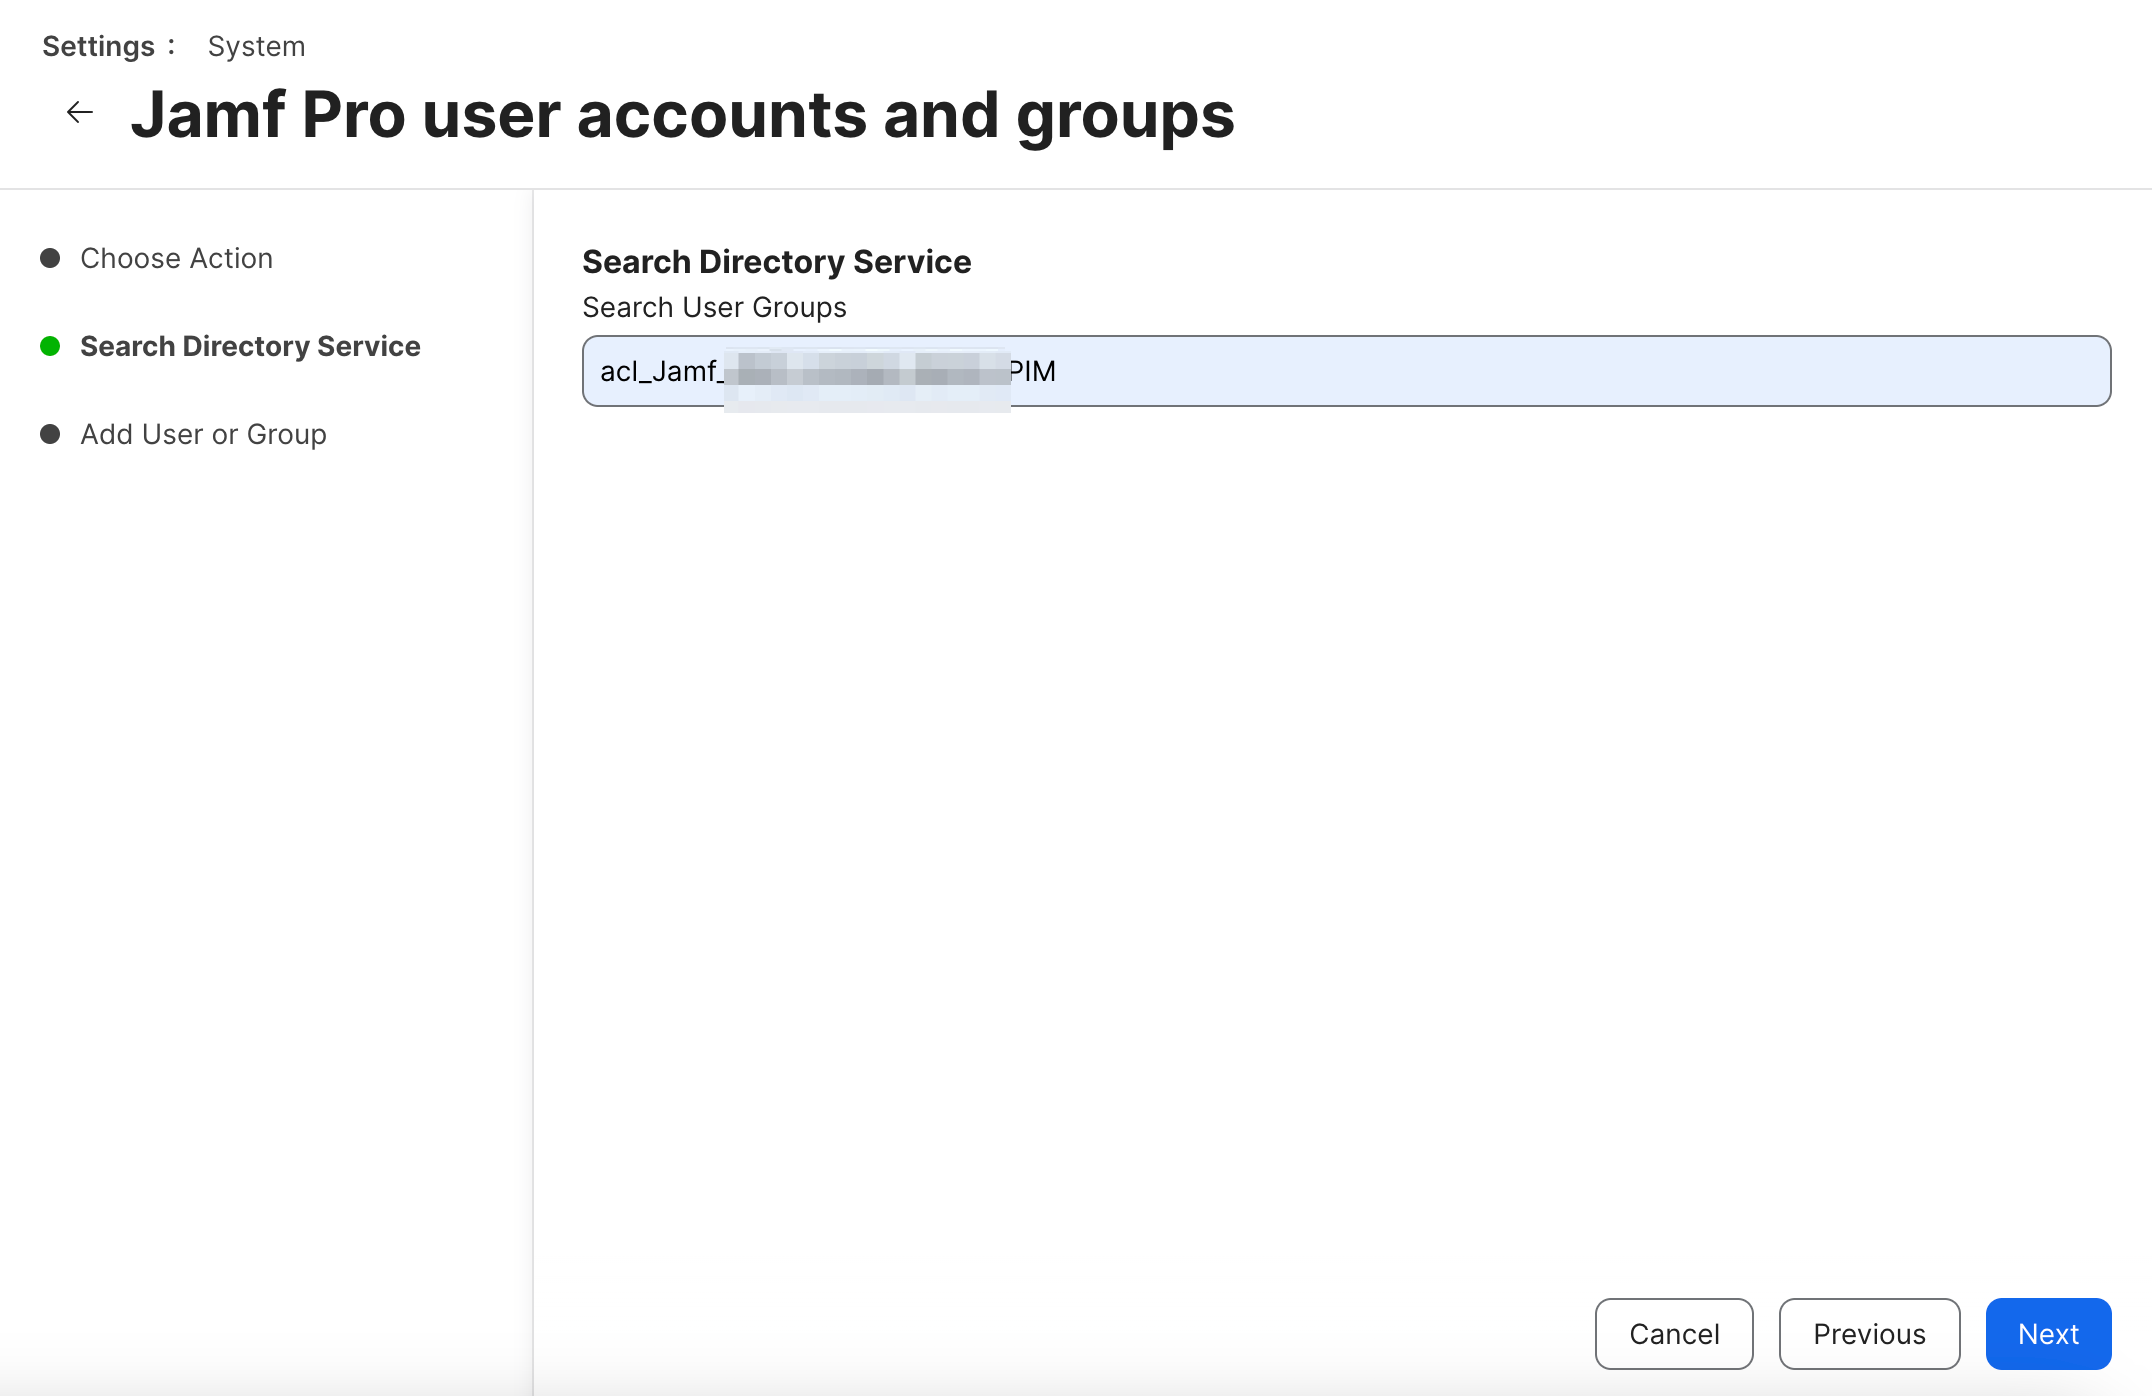This screenshot has height=1396, width=2152.
Task: Click the 'Search Directory Service' heading
Action: pyautogui.click(x=776, y=262)
